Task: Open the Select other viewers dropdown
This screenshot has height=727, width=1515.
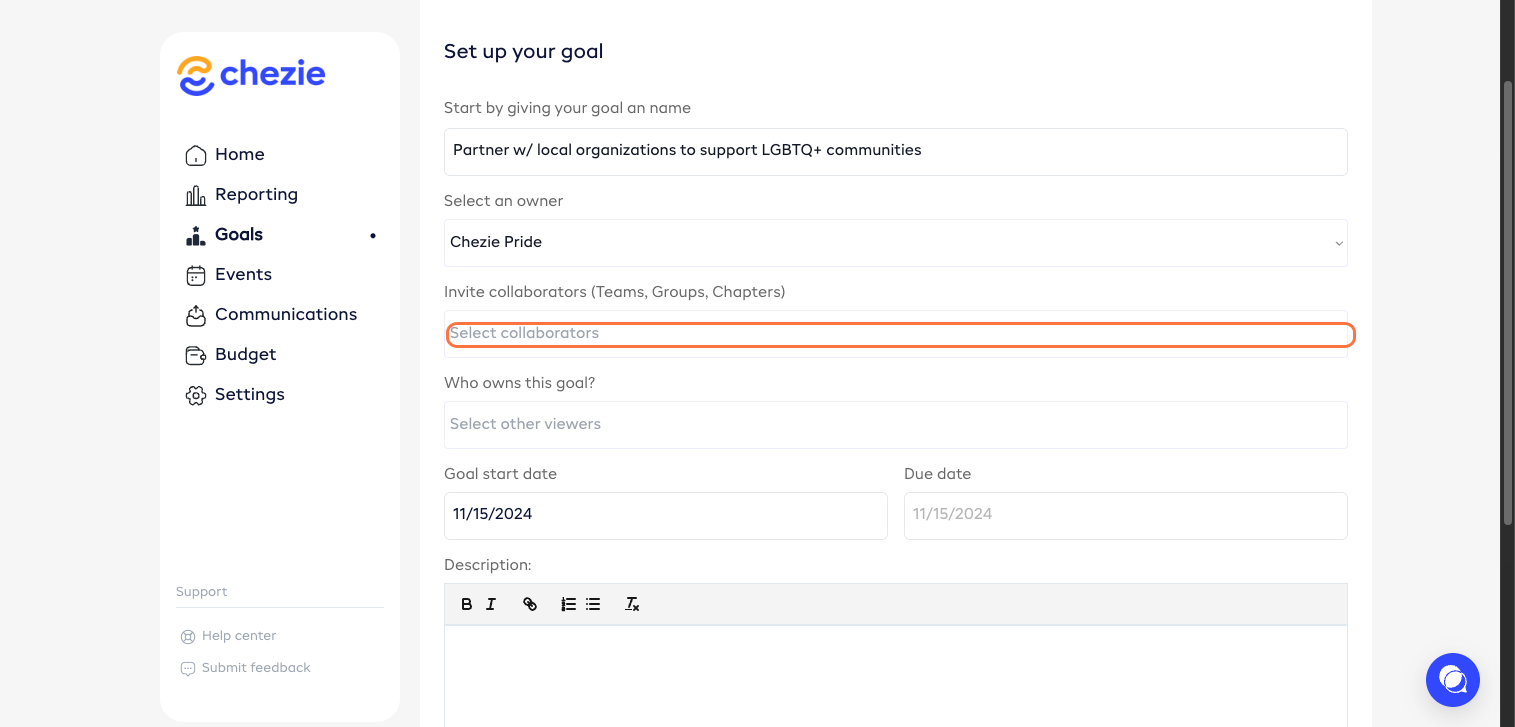Action: point(895,425)
